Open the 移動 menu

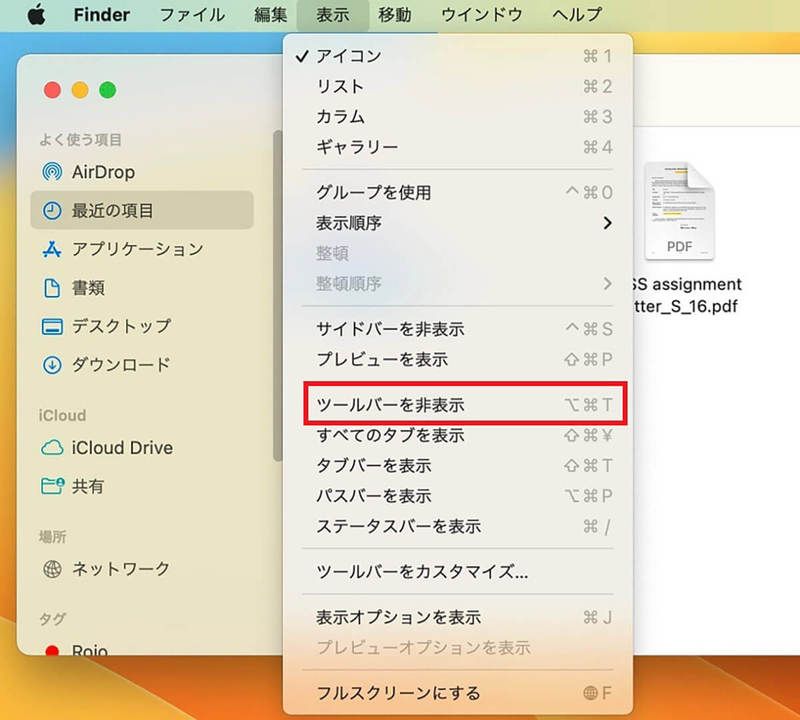(395, 15)
